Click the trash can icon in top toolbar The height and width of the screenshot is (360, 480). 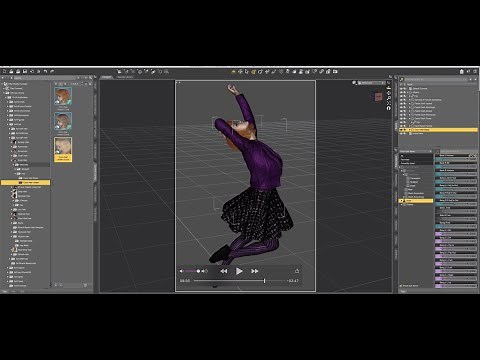click(462, 71)
